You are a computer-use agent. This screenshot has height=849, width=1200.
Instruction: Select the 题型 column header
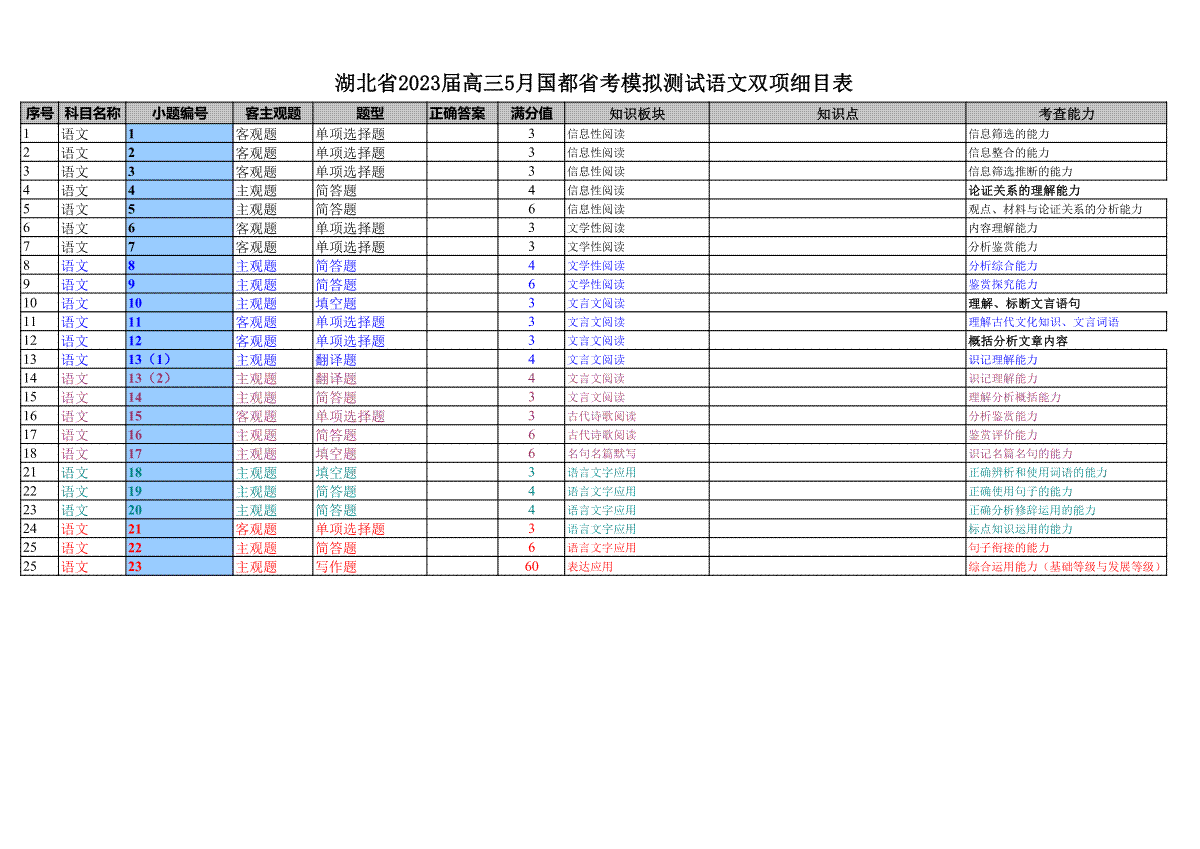[x=370, y=113]
